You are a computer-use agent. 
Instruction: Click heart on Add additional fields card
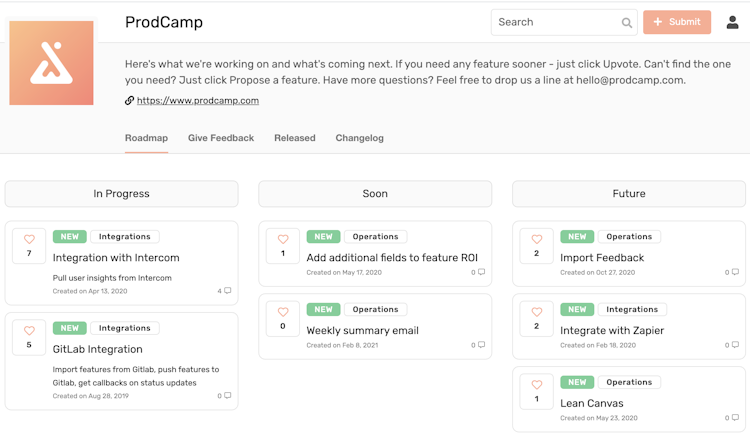[x=283, y=240]
